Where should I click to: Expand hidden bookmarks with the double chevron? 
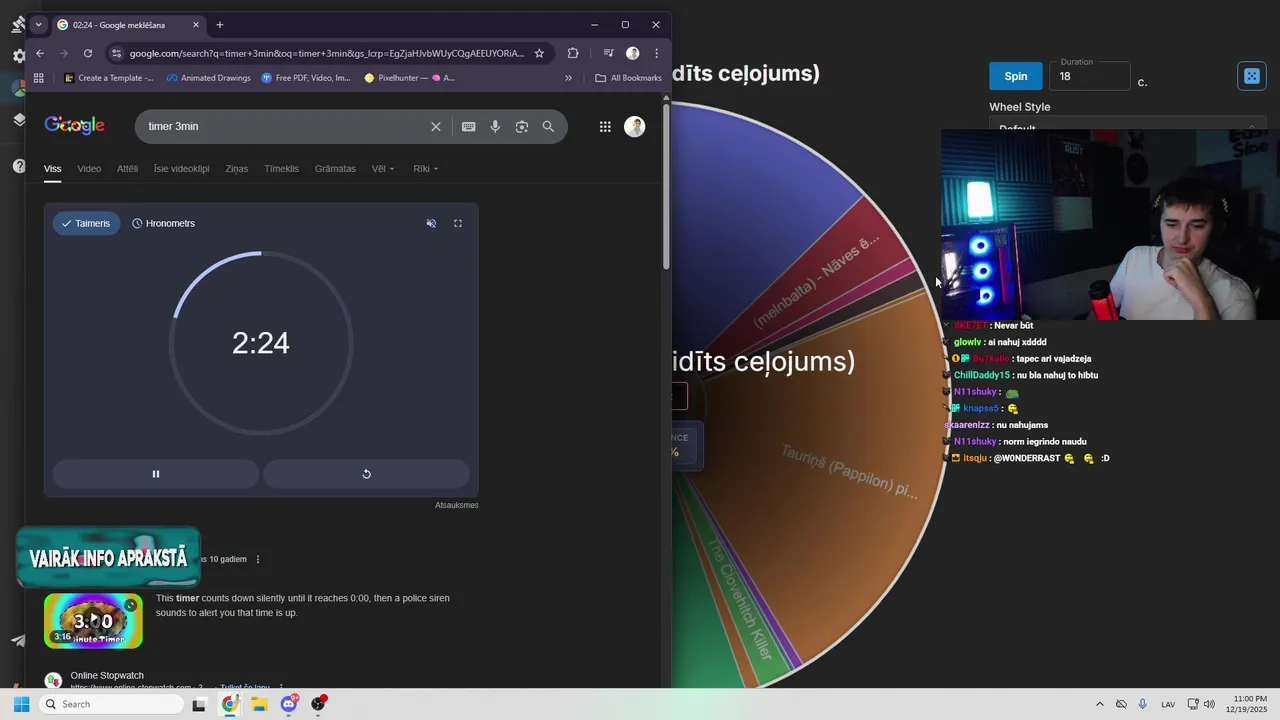click(568, 77)
